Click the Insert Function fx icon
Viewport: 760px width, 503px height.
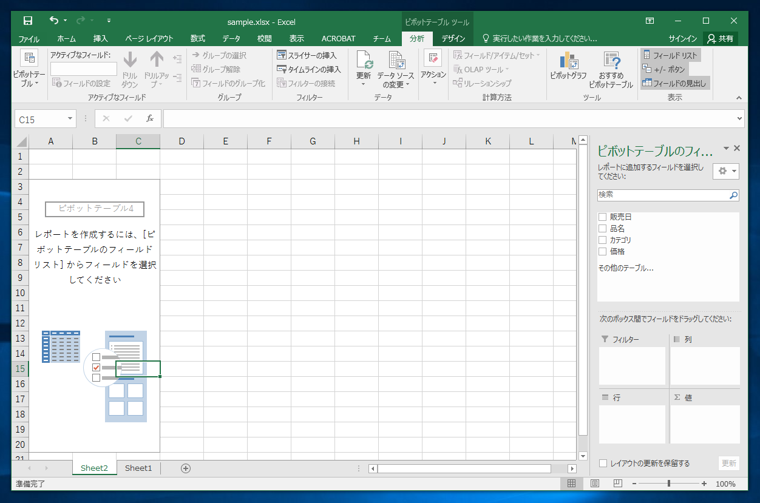click(x=150, y=118)
